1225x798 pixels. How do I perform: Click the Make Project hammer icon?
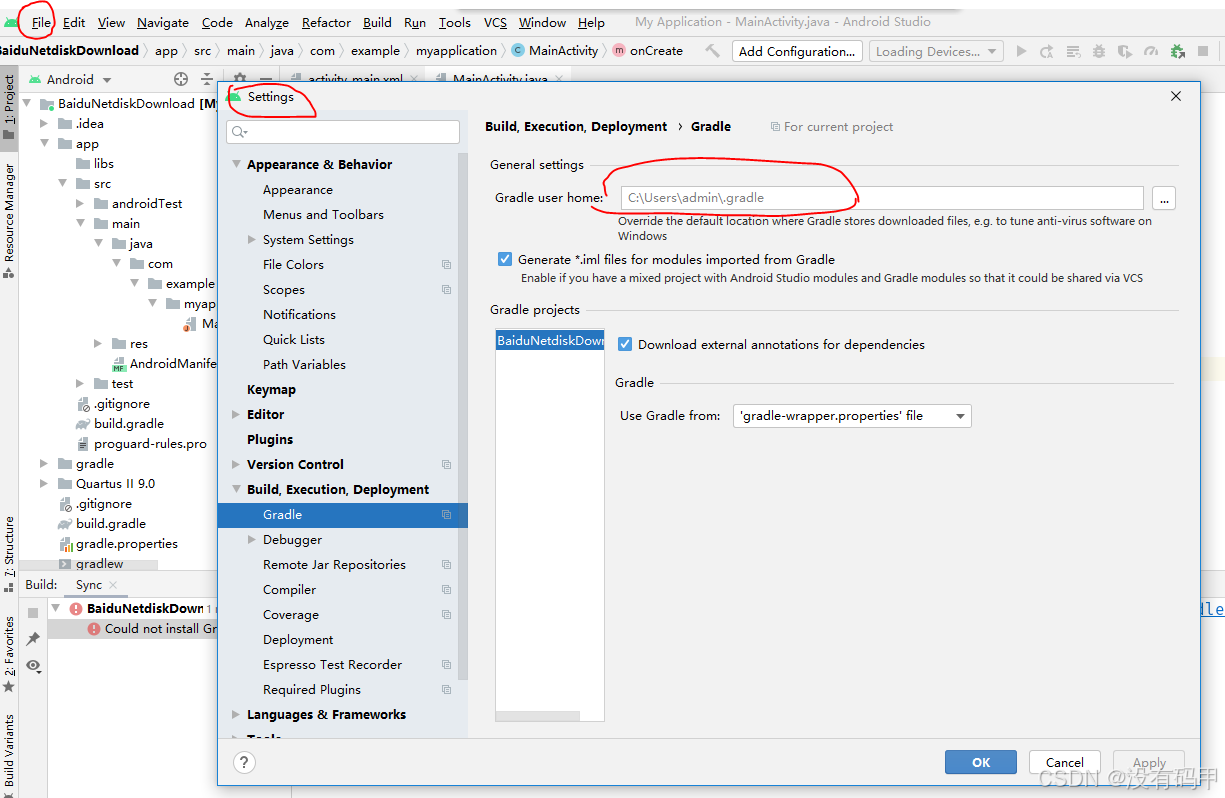point(712,51)
